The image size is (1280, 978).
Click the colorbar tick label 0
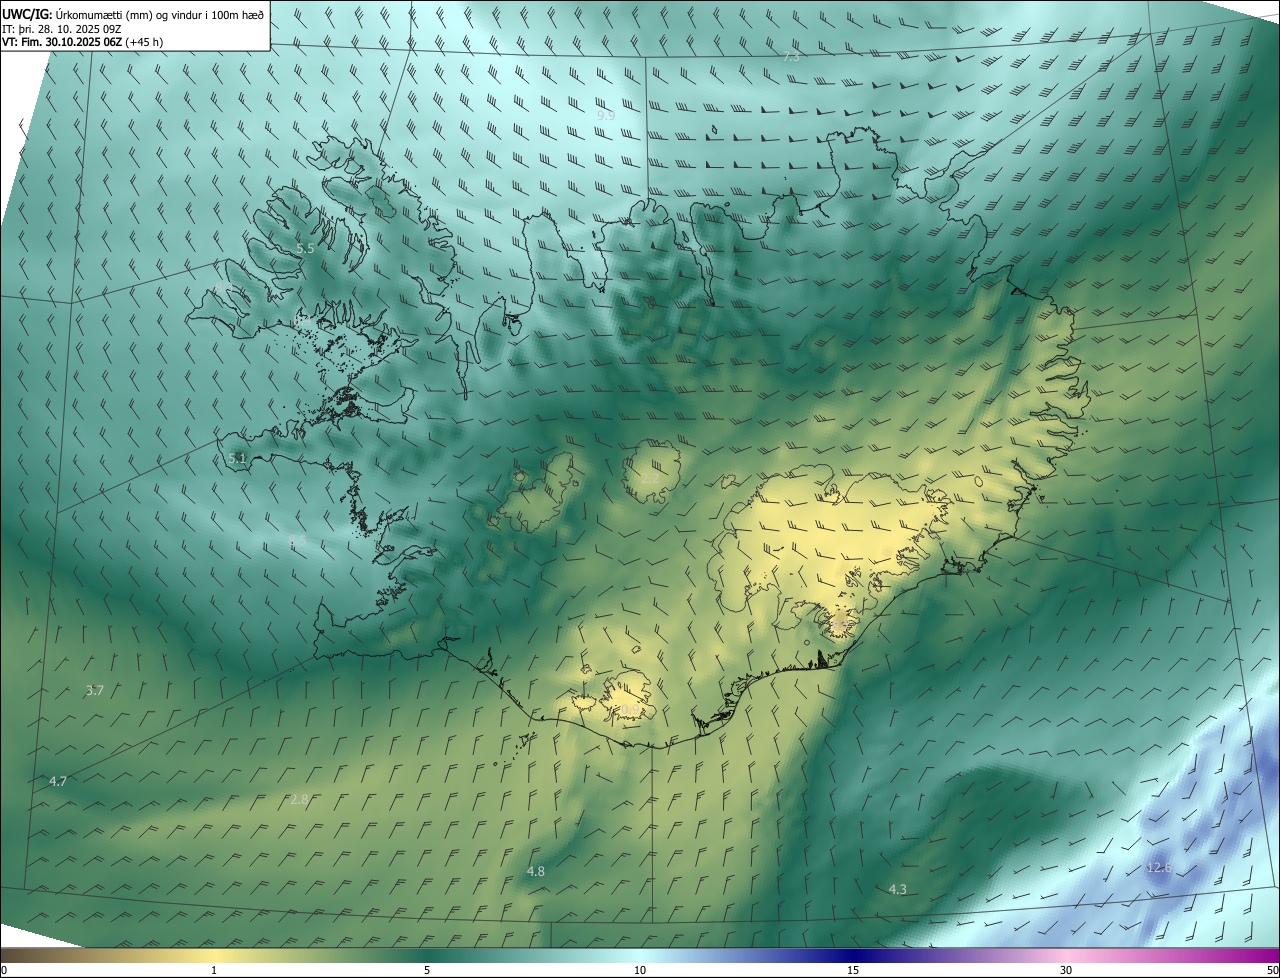[4, 970]
